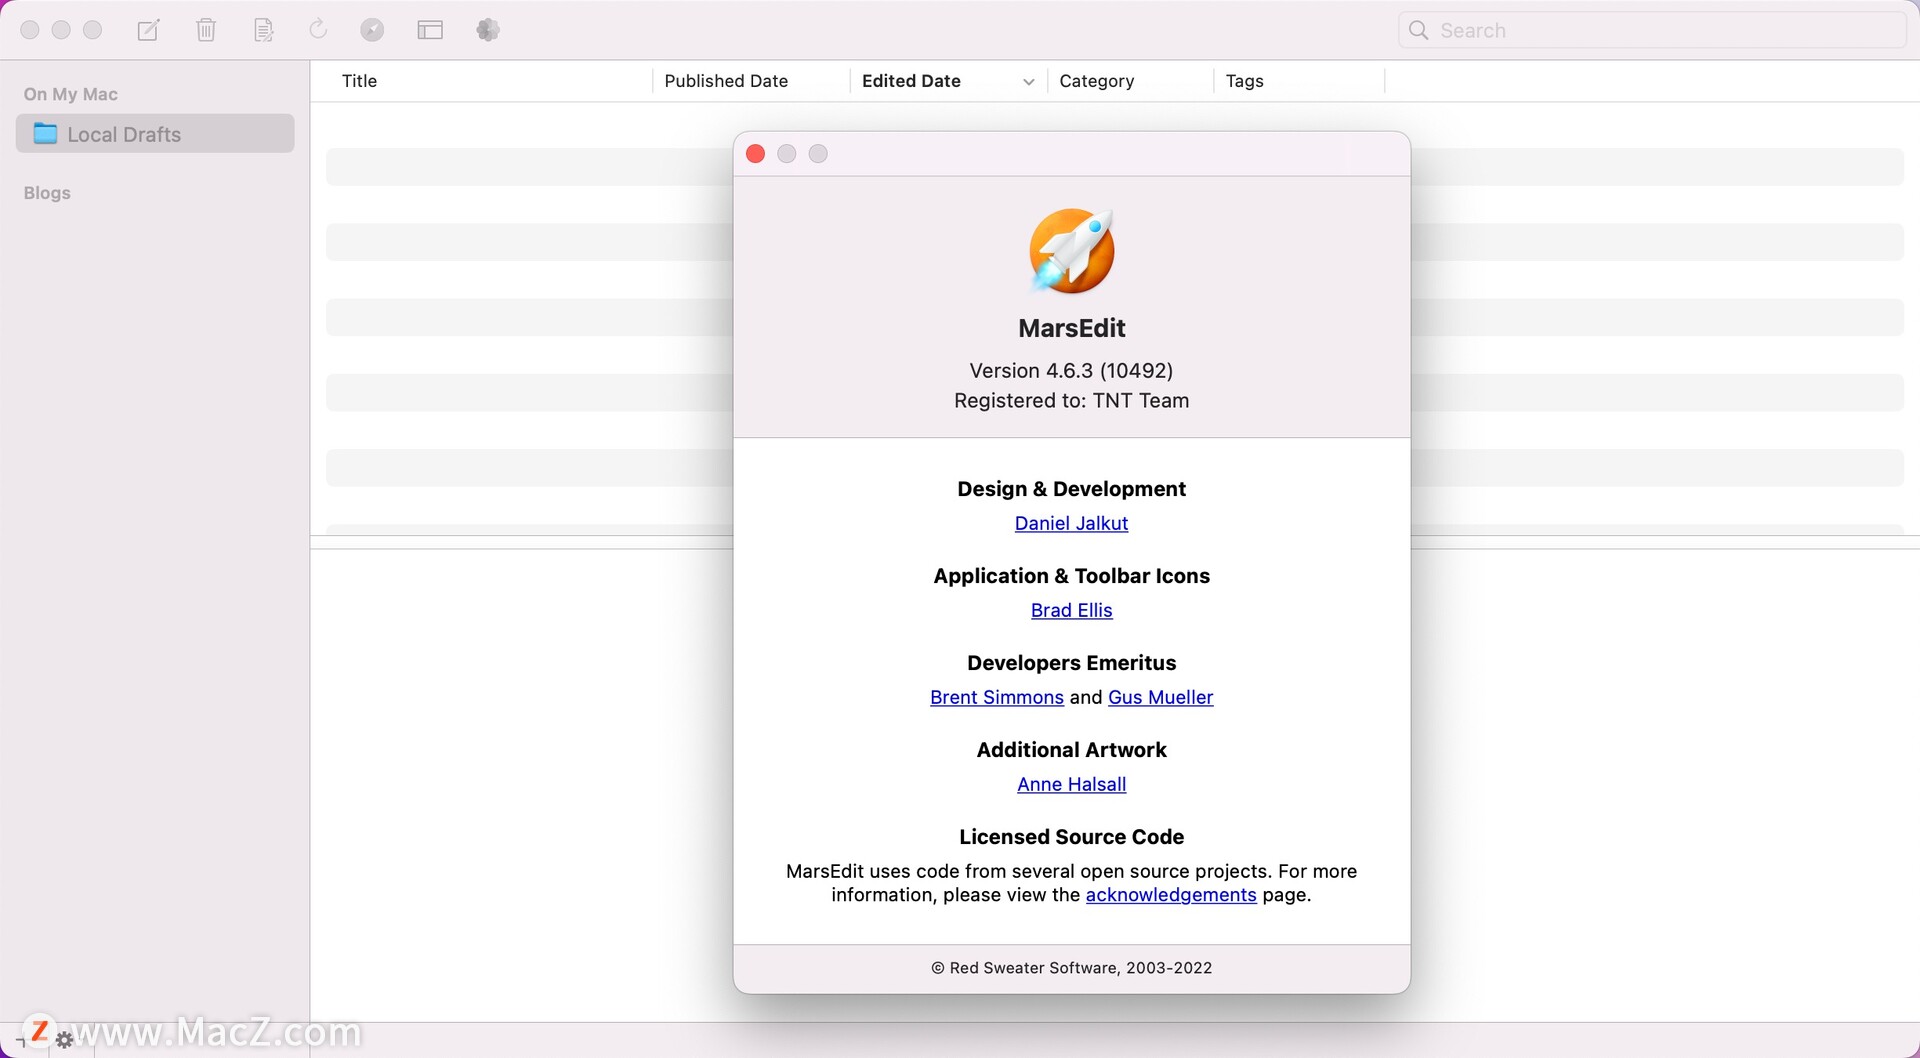1920x1058 pixels.
Task: Click the Edited Date sort chevron
Action: (x=1028, y=82)
